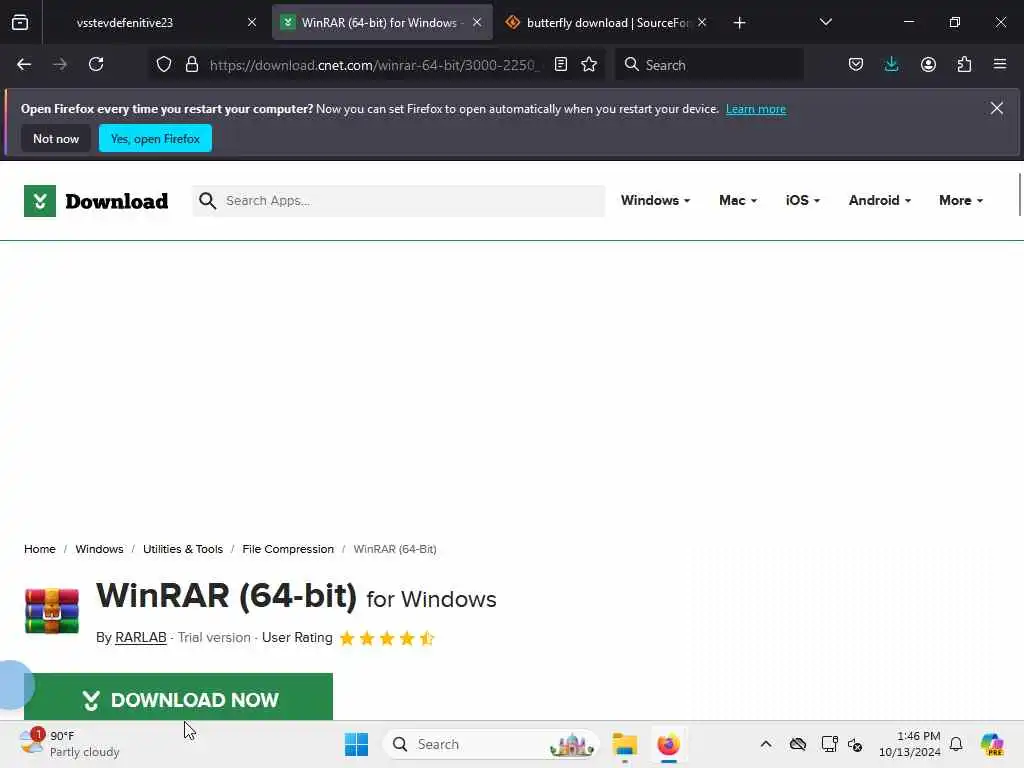Focus the Firefox Search box
The height and width of the screenshot is (768, 1024).
[x=709, y=65]
